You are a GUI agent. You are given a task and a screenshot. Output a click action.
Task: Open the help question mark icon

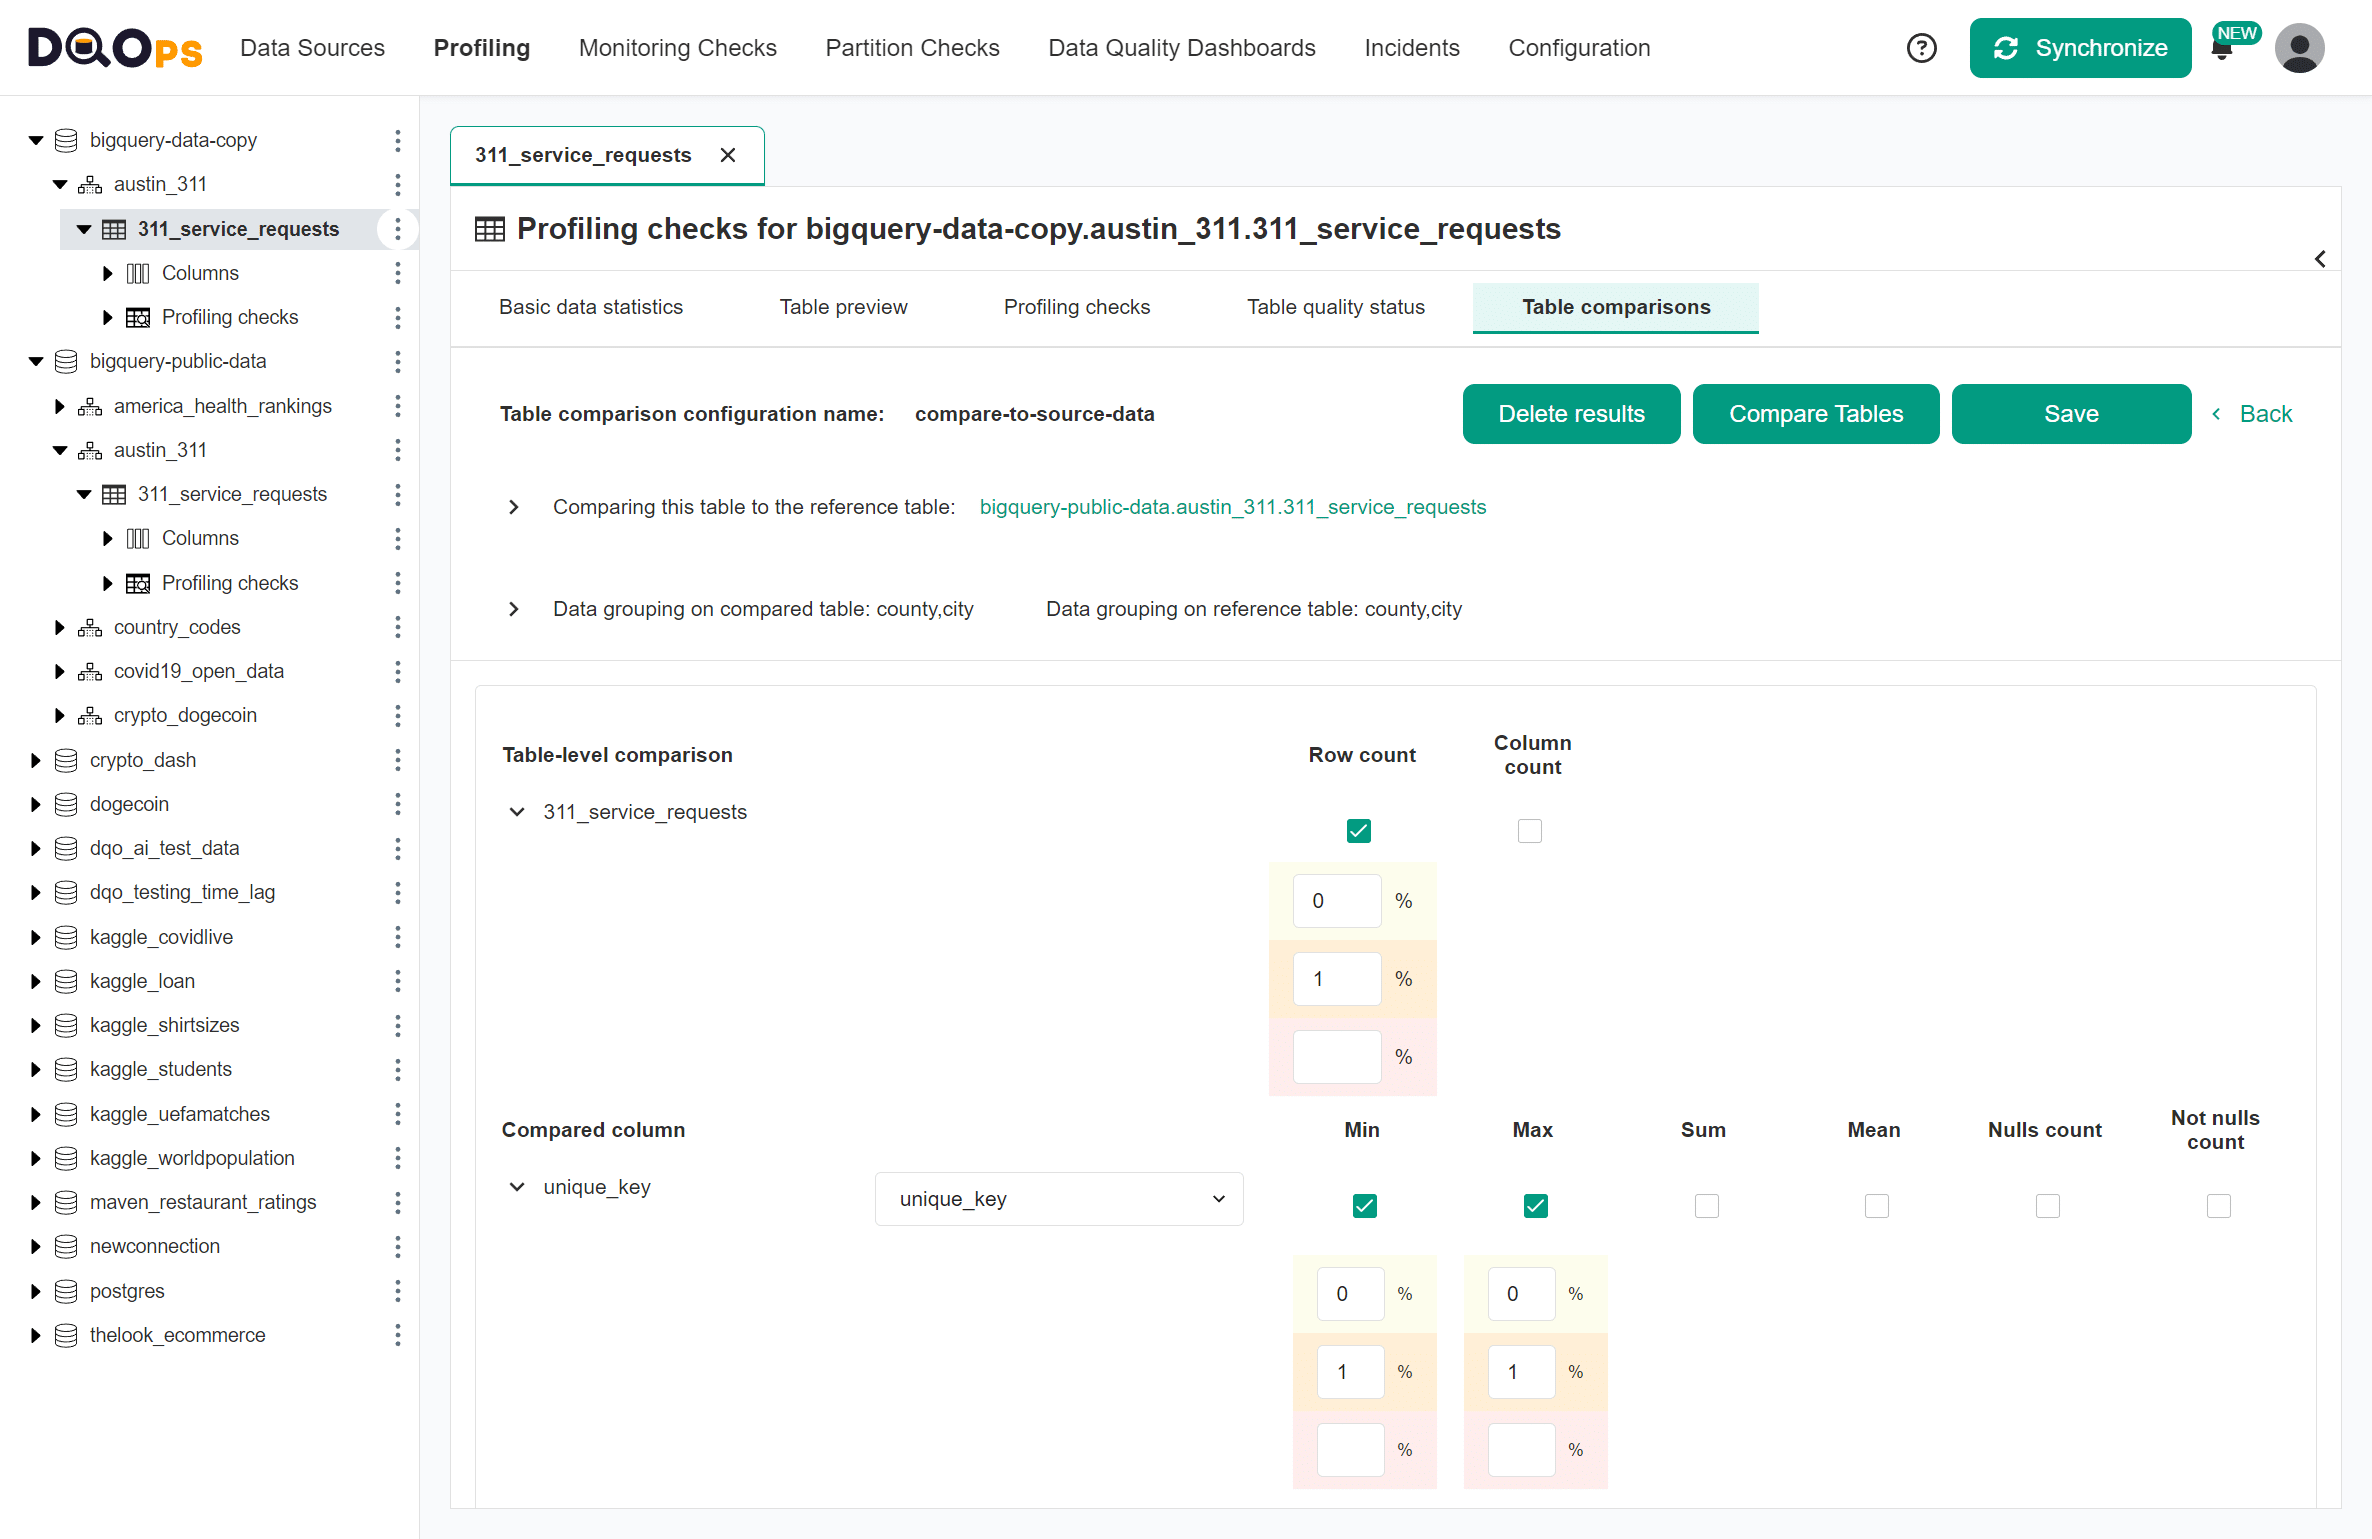pos(1921,48)
